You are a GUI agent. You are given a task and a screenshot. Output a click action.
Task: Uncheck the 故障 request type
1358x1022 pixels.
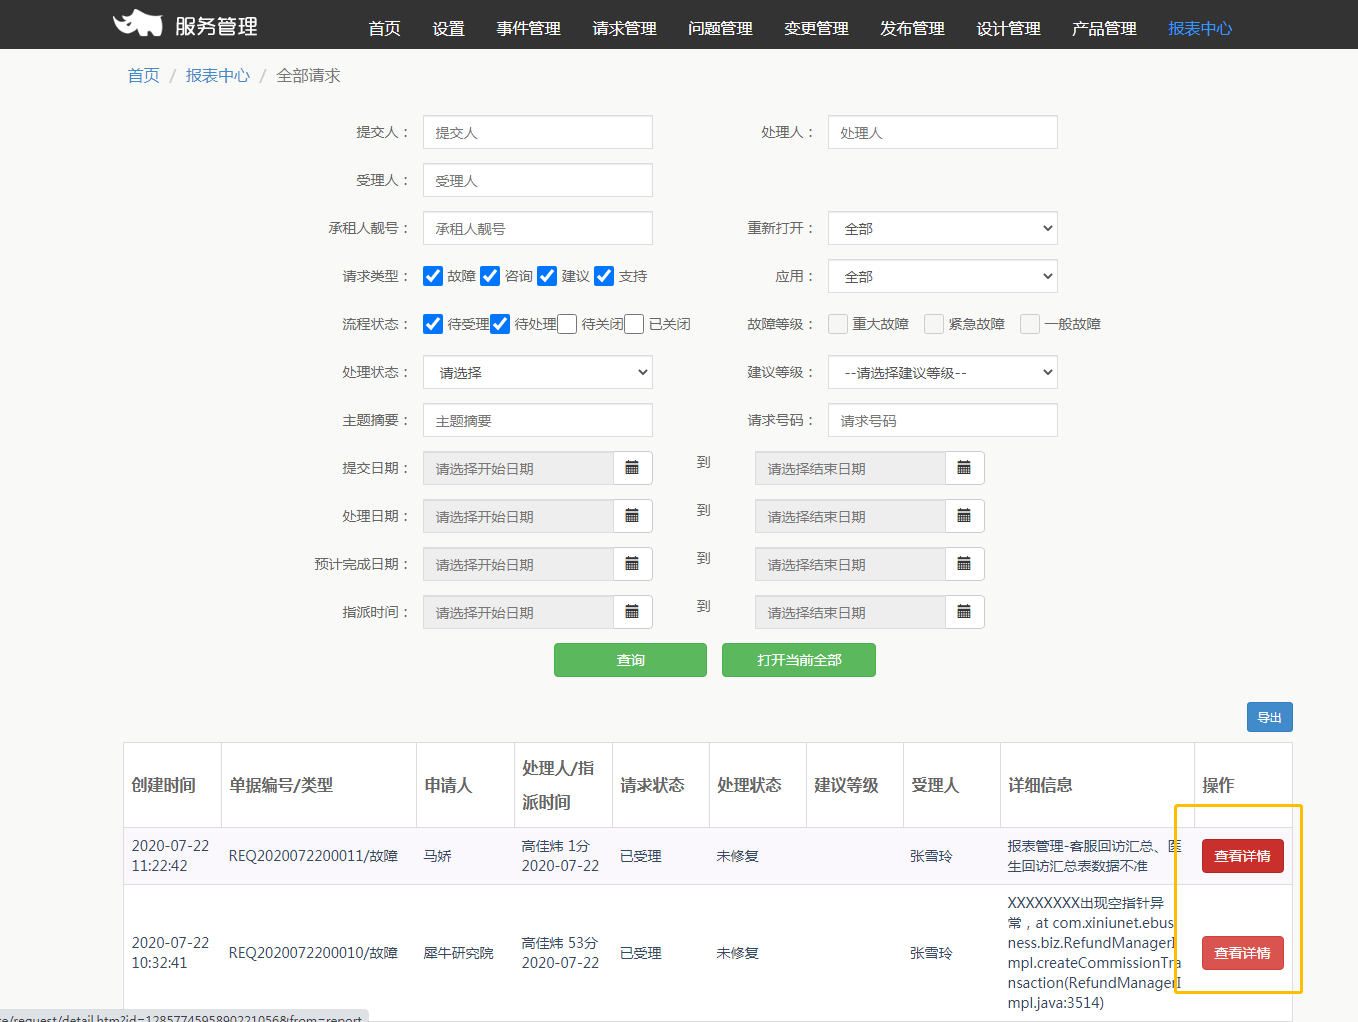tap(433, 276)
